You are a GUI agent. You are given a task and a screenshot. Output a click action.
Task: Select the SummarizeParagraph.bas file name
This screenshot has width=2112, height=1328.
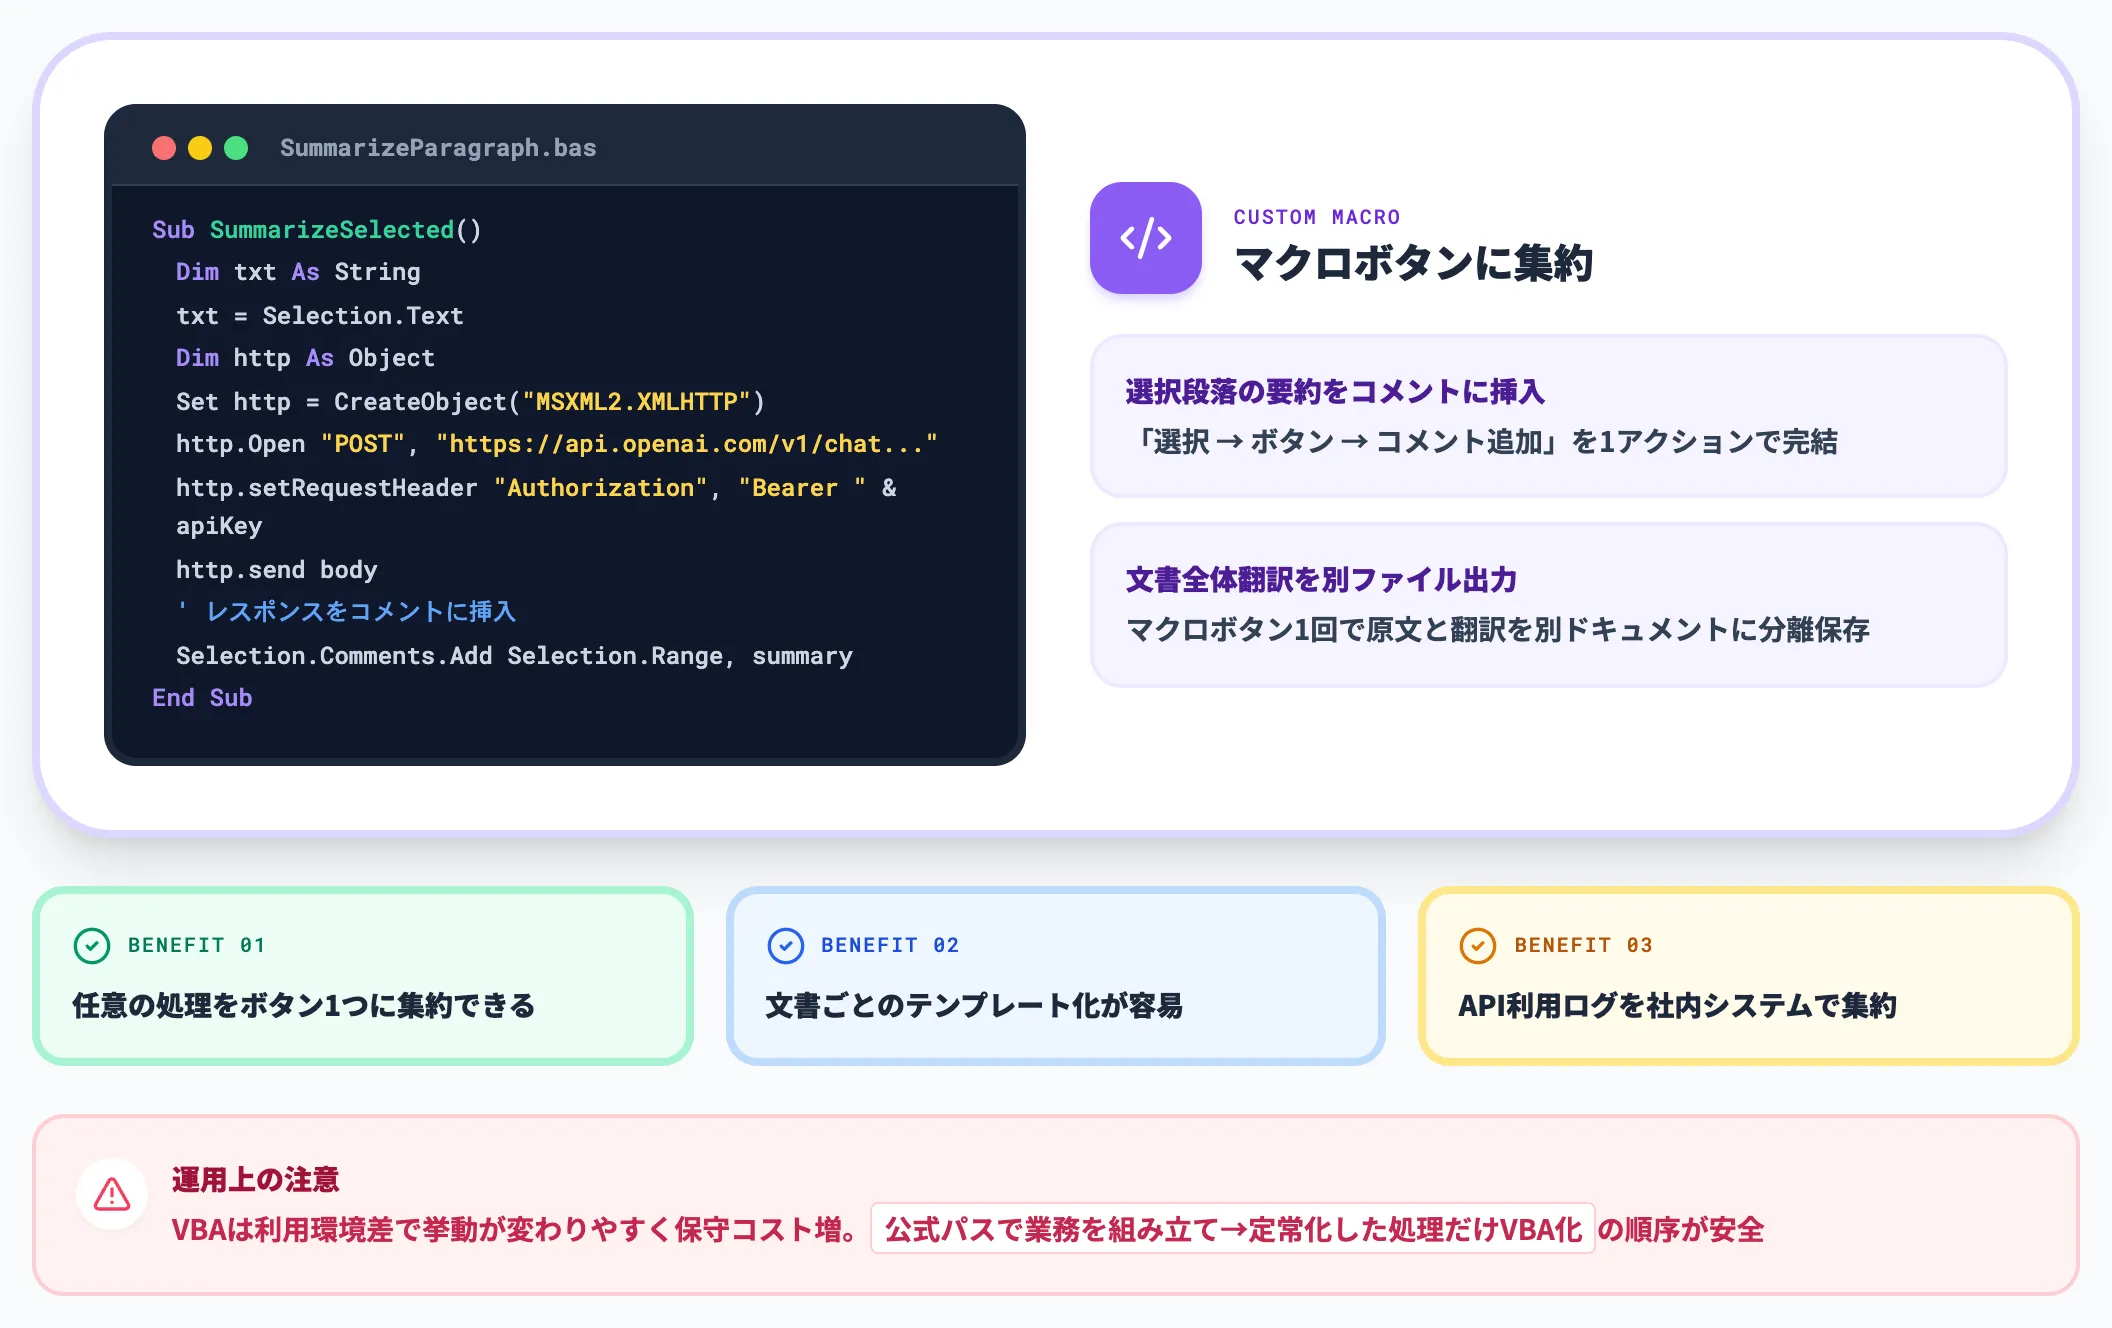(438, 148)
